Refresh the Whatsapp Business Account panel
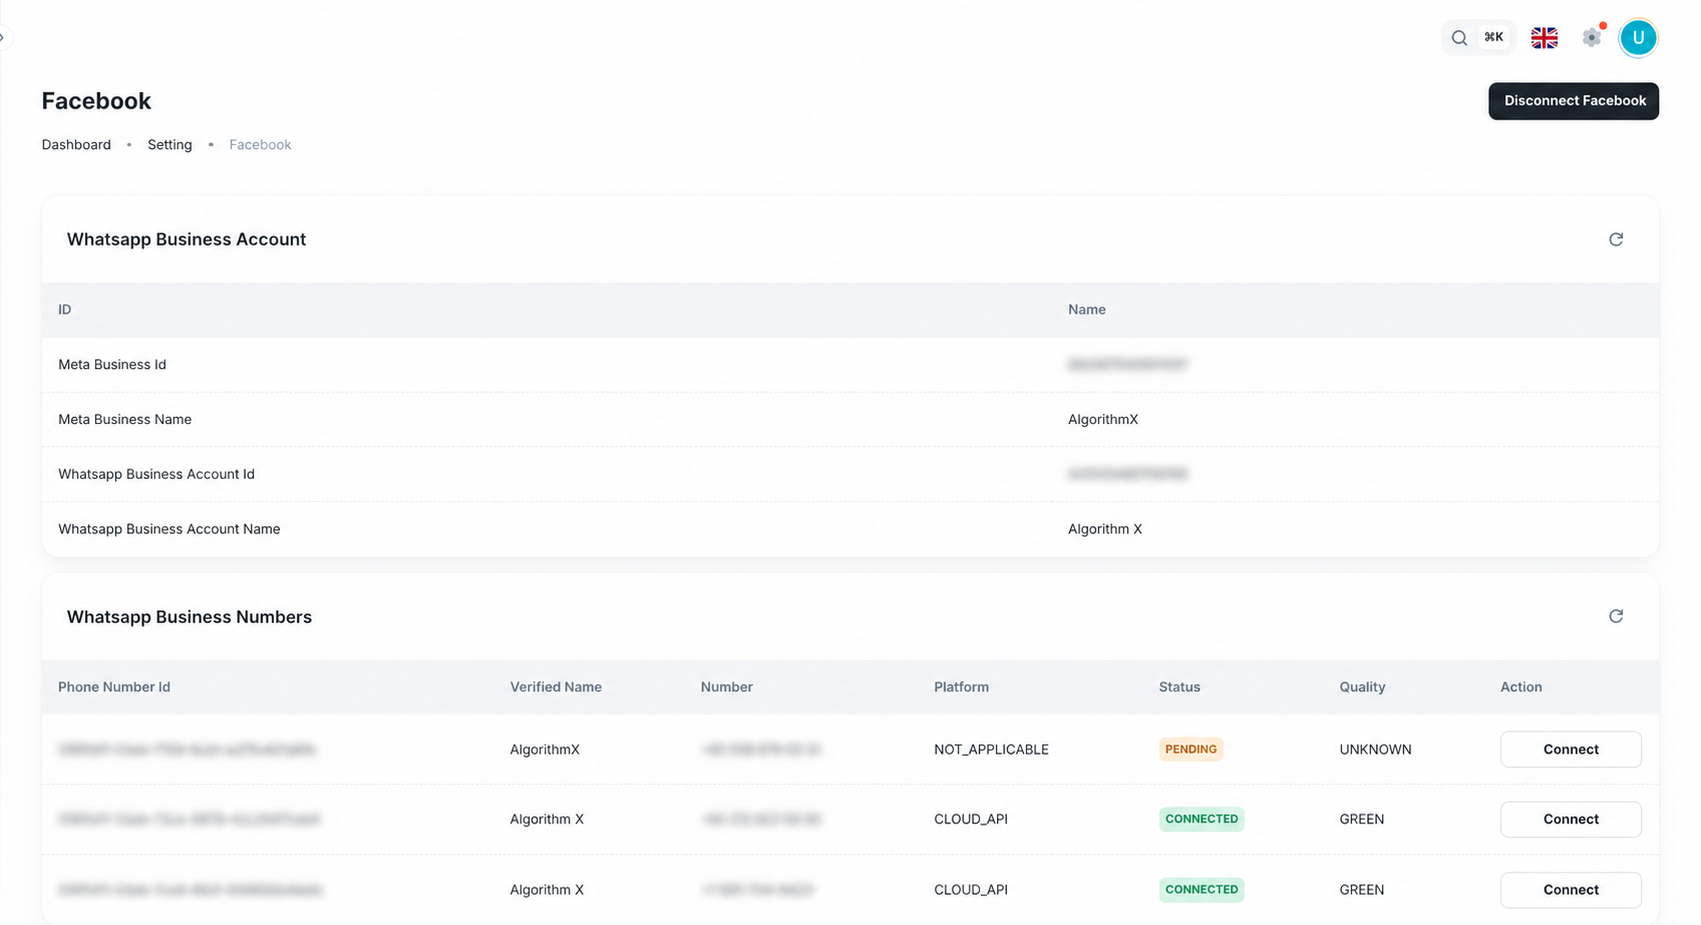This screenshot has height=925, width=1701. coord(1615,239)
